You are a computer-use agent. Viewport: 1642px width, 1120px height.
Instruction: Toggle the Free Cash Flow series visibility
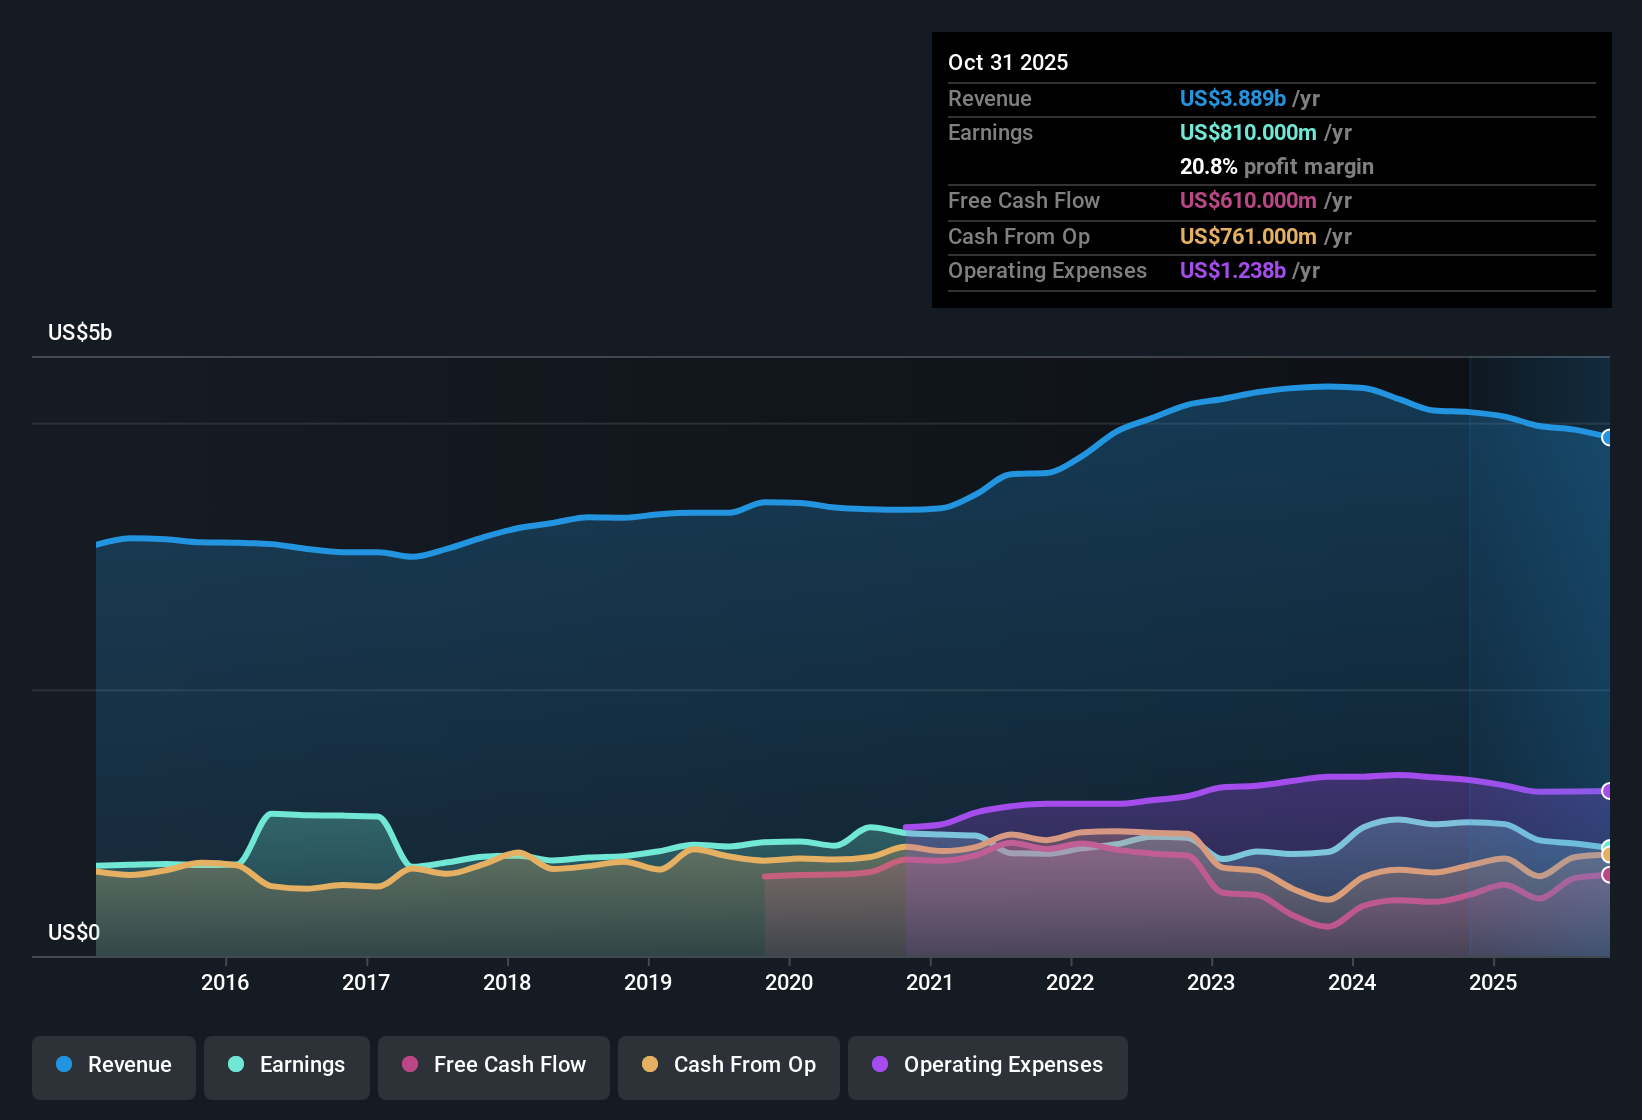click(493, 1066)
